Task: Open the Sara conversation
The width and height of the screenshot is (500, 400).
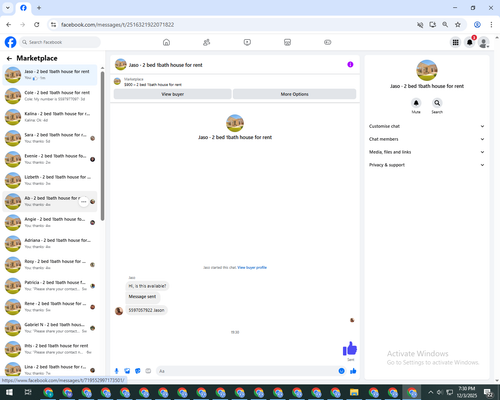Action: coord(50,138)
